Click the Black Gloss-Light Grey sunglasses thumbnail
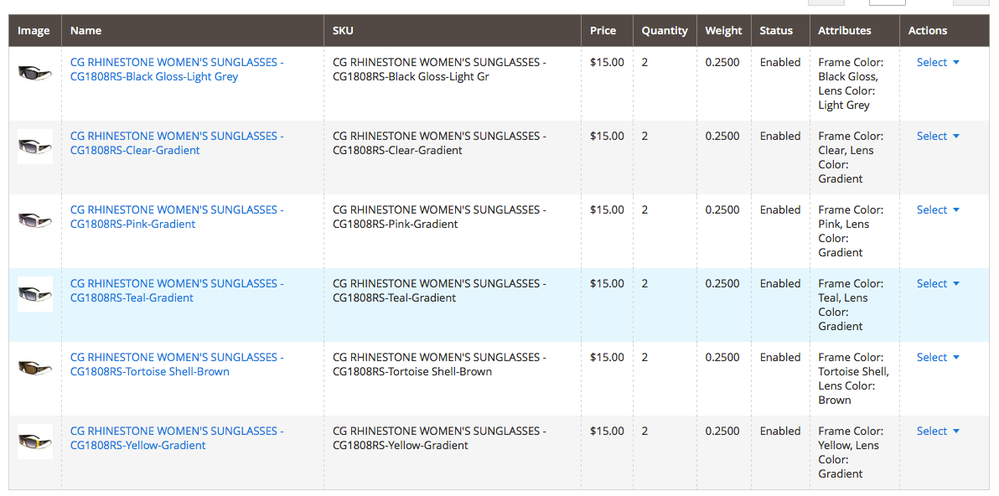 (35, 73)
